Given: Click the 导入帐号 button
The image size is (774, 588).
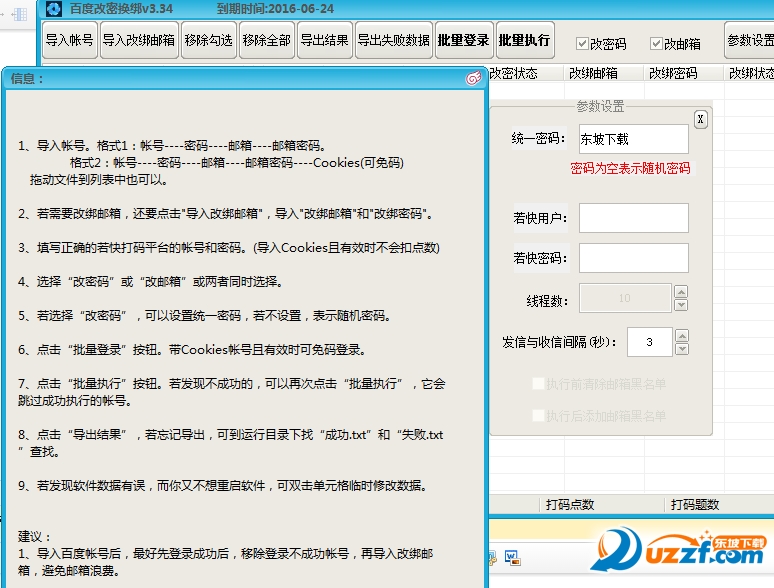Looking at the screenshot, I should [70, 40].
